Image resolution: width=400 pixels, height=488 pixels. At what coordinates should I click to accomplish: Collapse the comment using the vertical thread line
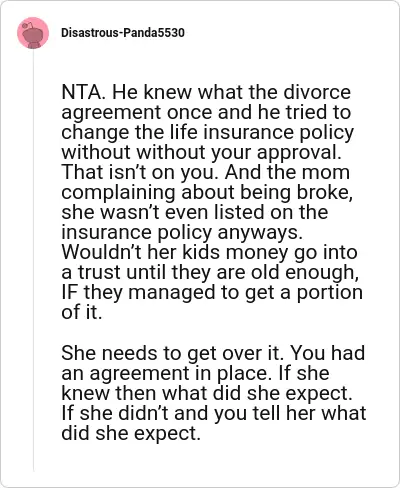pos(33,260)
